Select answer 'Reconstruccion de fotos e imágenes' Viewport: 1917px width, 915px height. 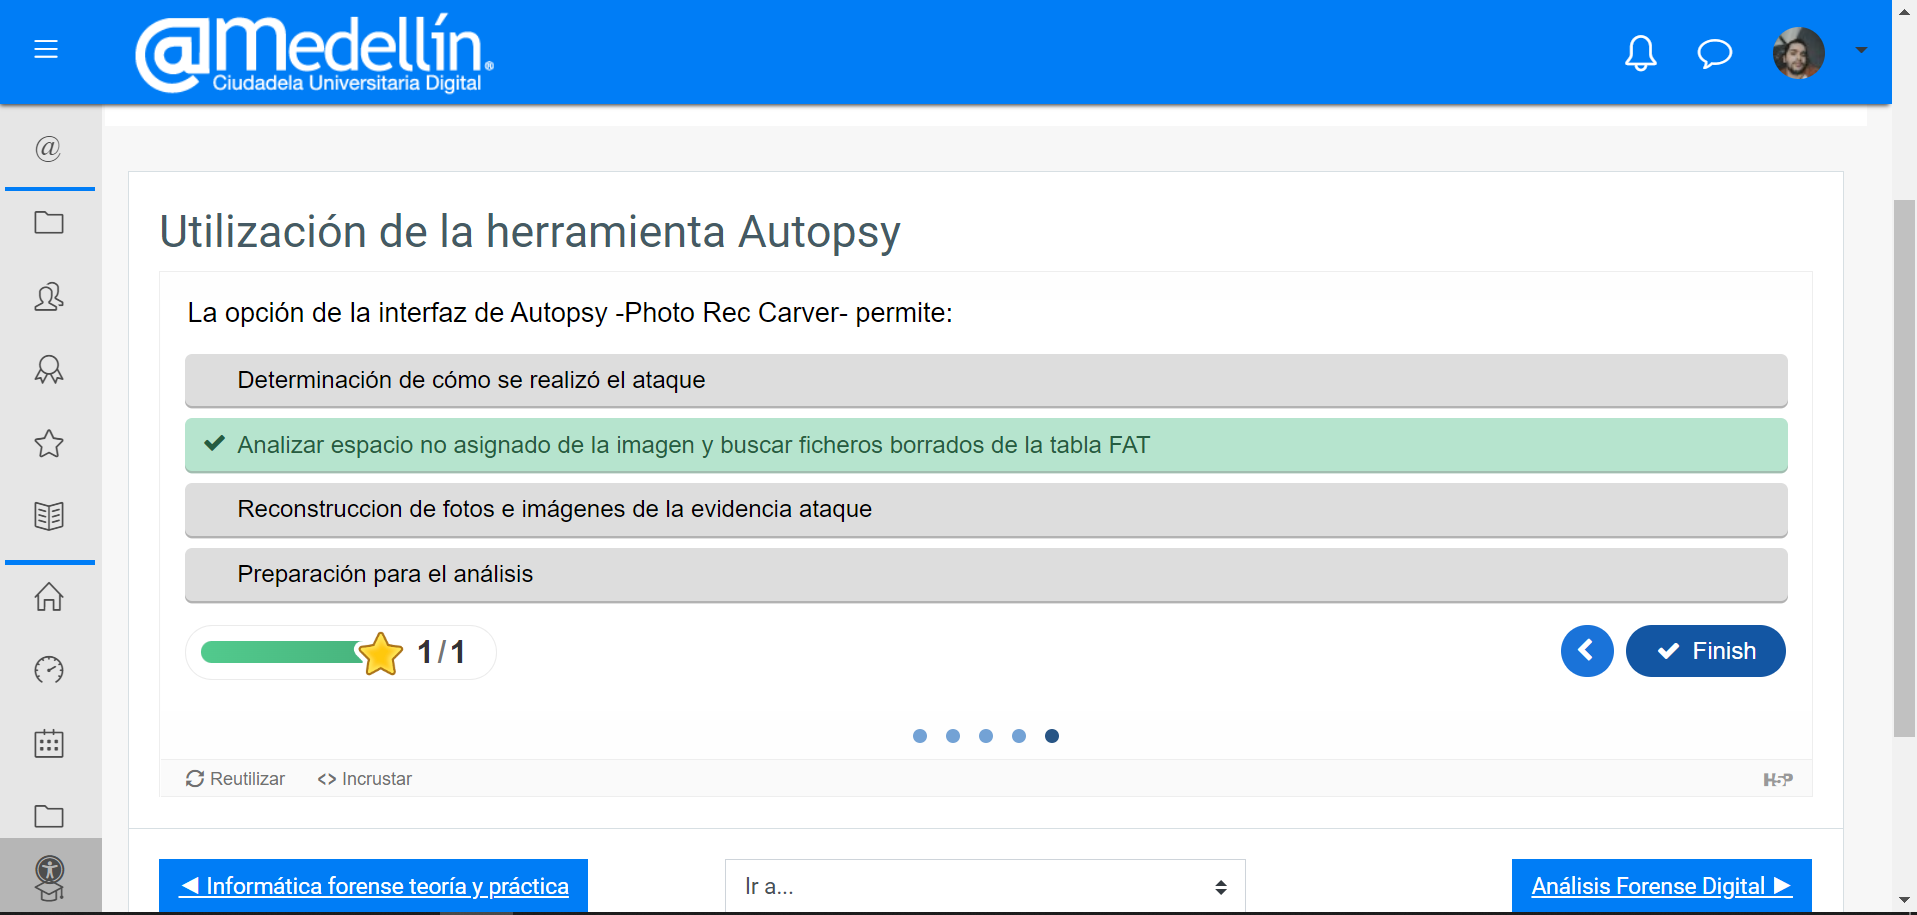point(986,509)
